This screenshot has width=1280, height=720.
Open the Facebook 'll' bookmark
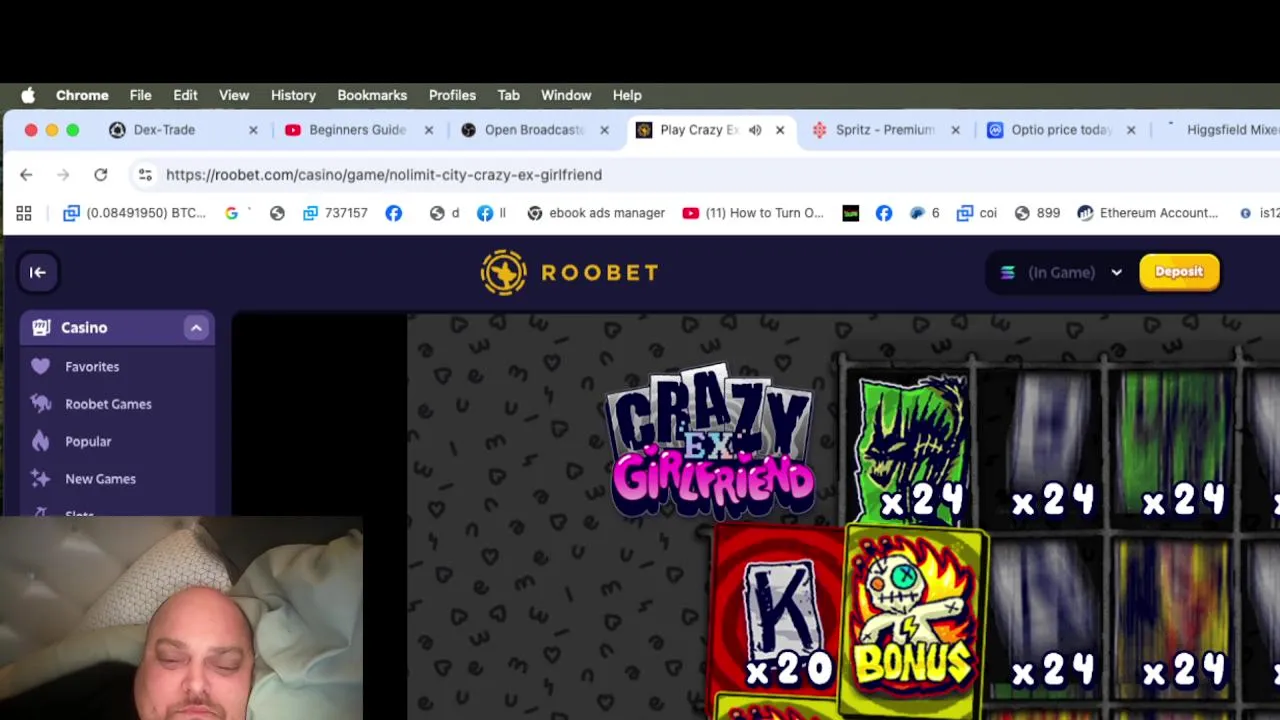492,213
